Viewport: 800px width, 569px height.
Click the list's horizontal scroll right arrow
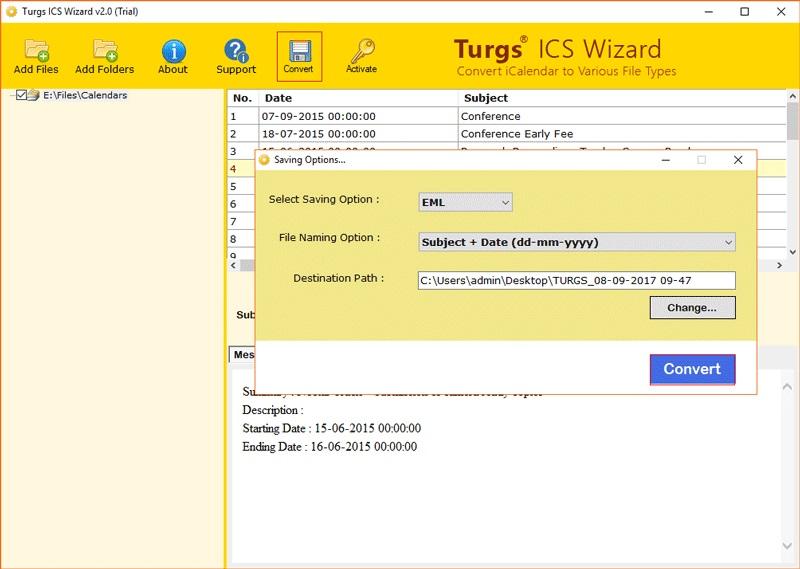(x=780, y=265)
